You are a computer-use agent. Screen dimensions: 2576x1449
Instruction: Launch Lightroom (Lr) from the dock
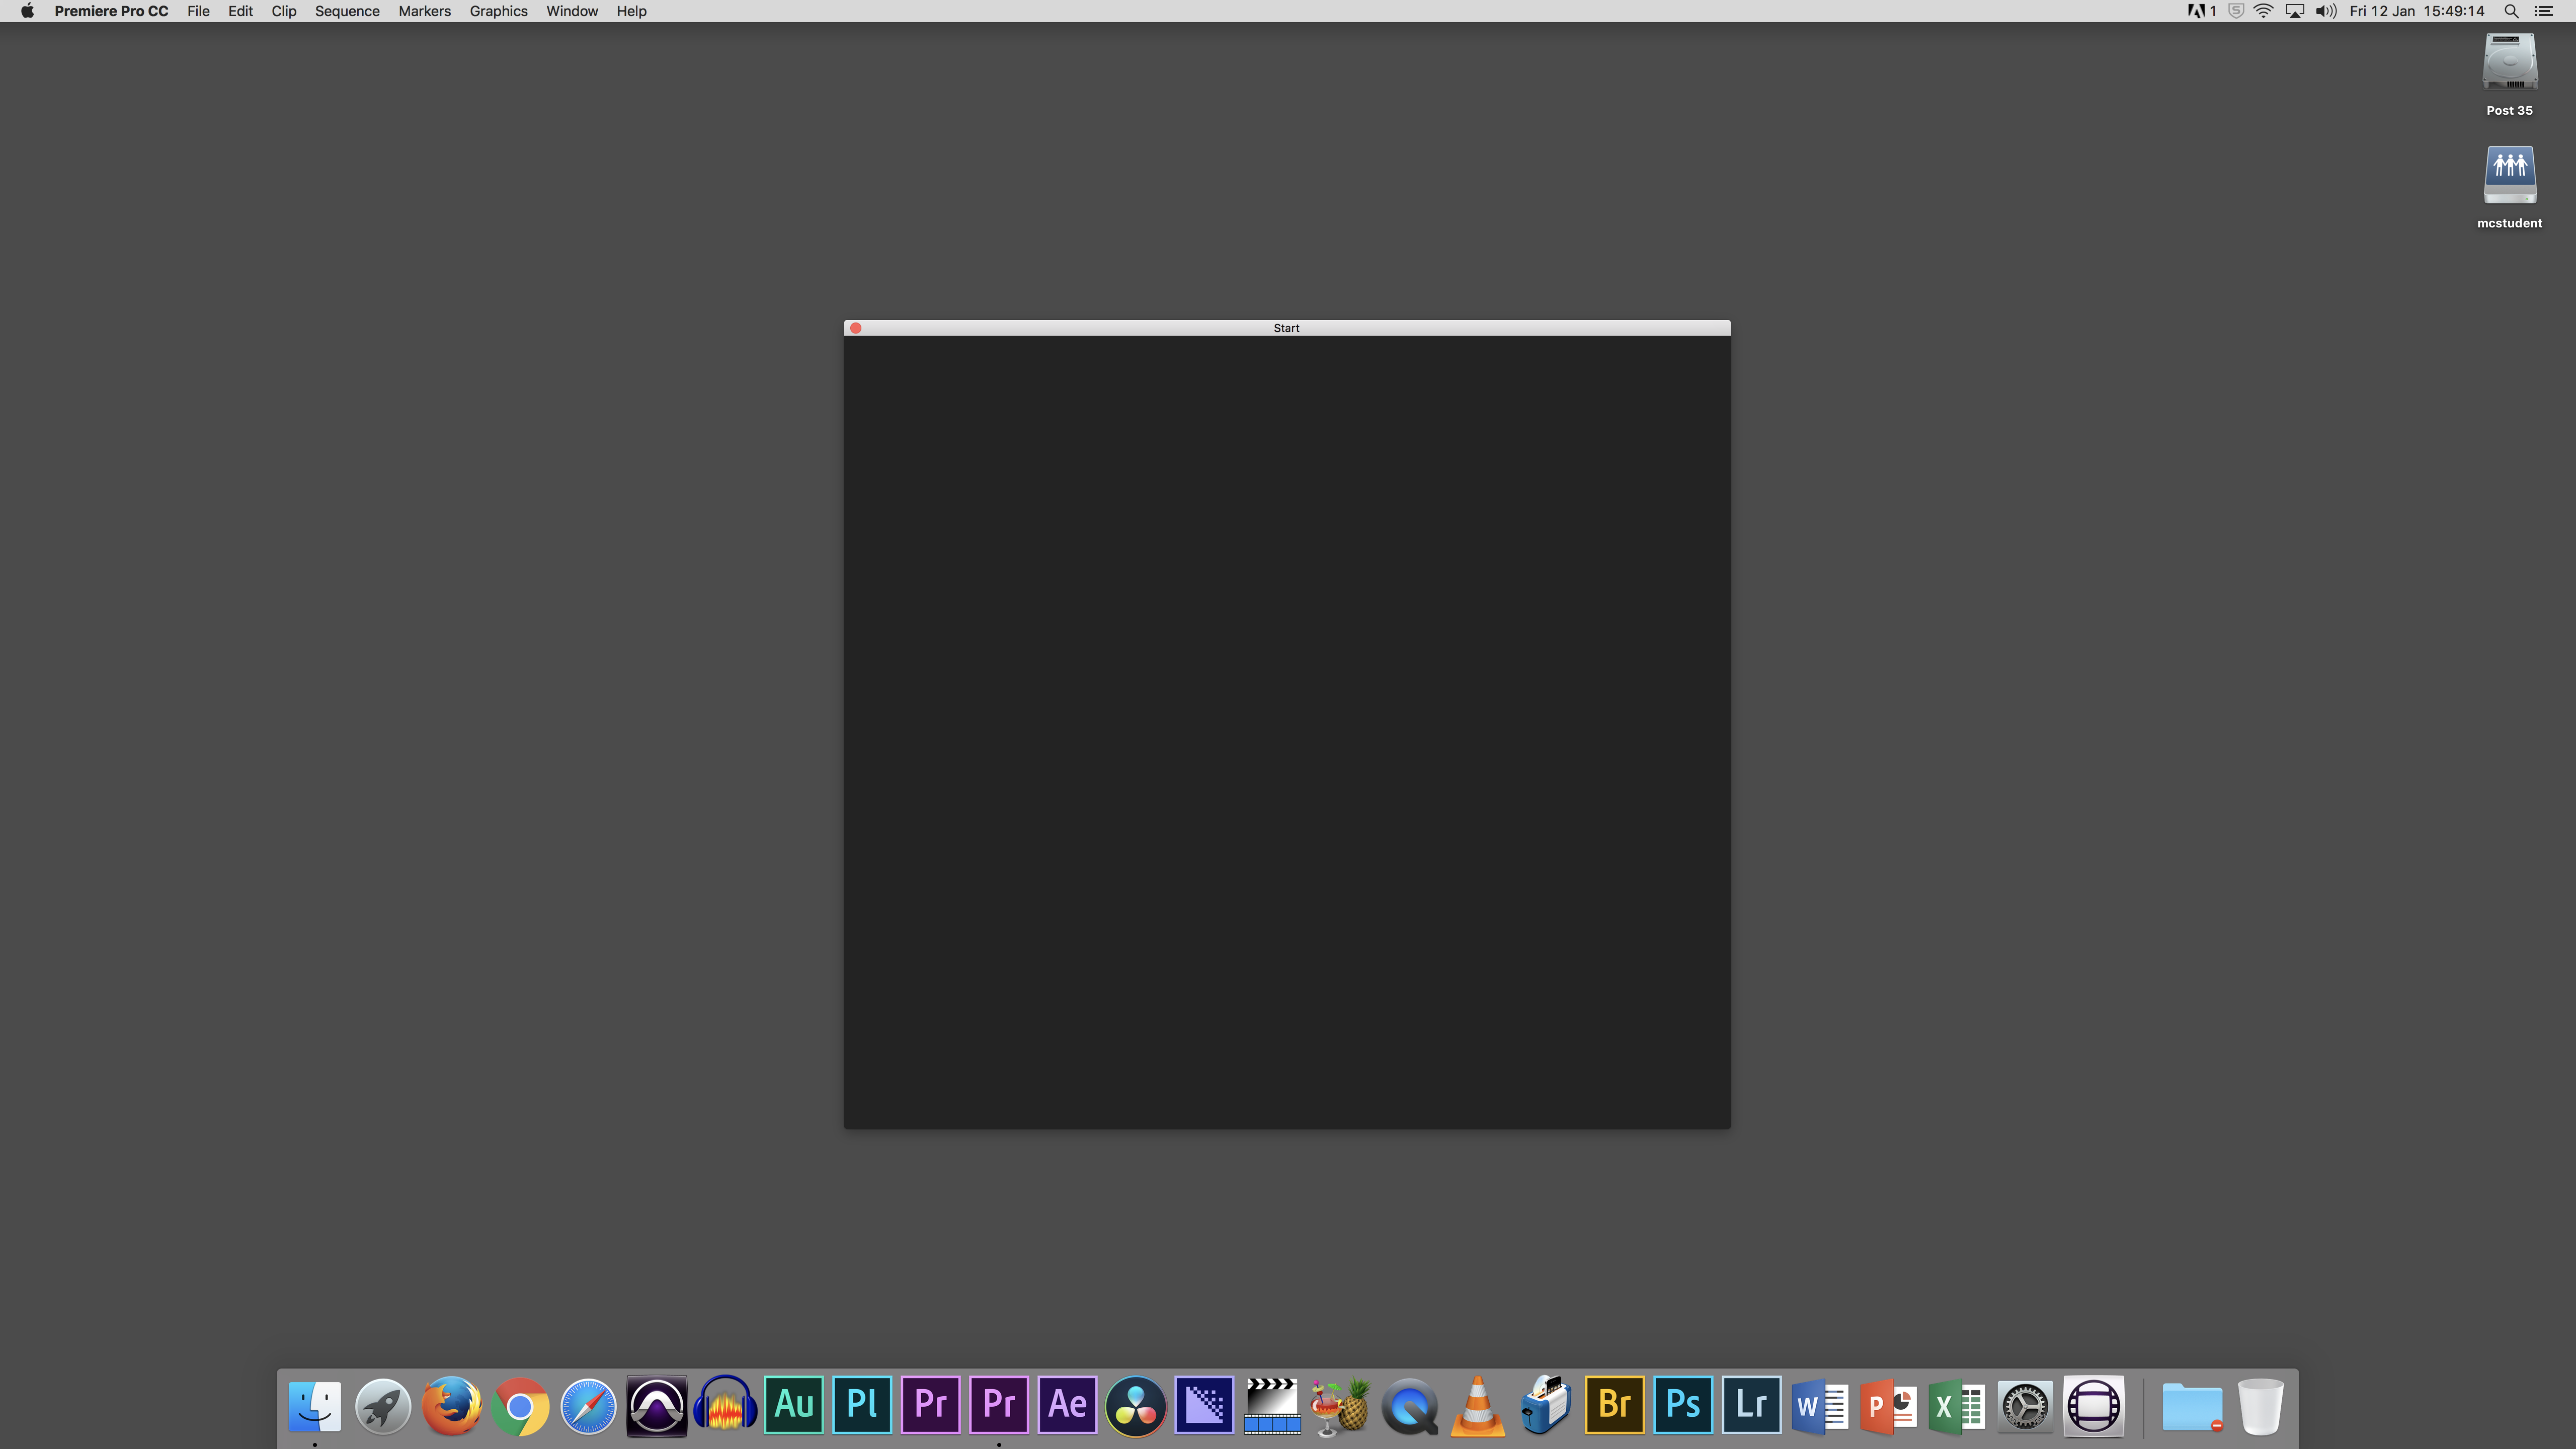pyautogui.click(x=1751, y=1405)
